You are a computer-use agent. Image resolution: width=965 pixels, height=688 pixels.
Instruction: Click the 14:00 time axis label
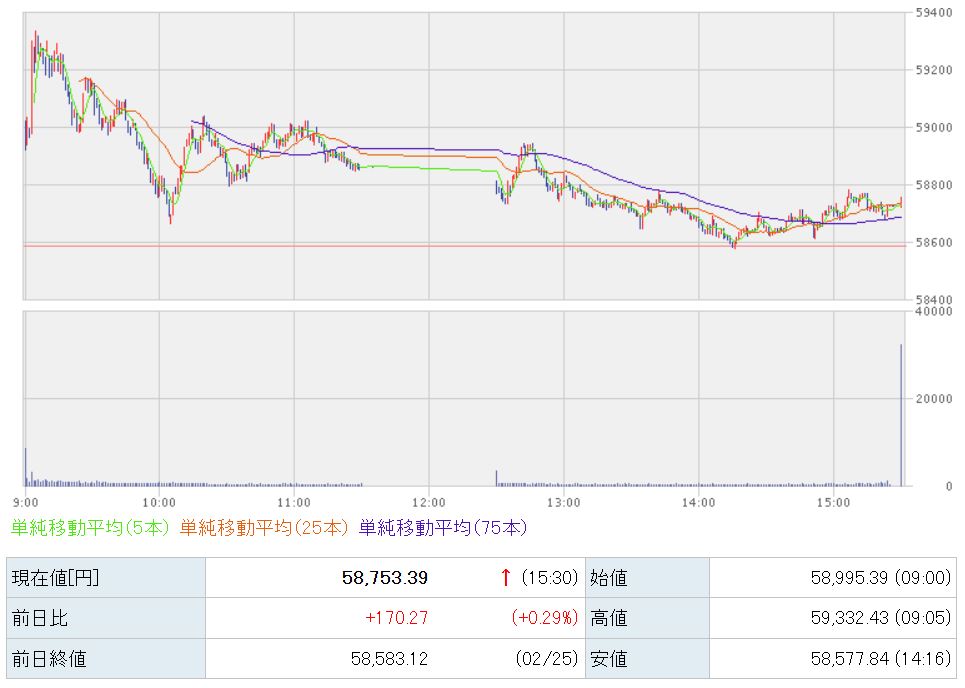[x=698, y=500]
